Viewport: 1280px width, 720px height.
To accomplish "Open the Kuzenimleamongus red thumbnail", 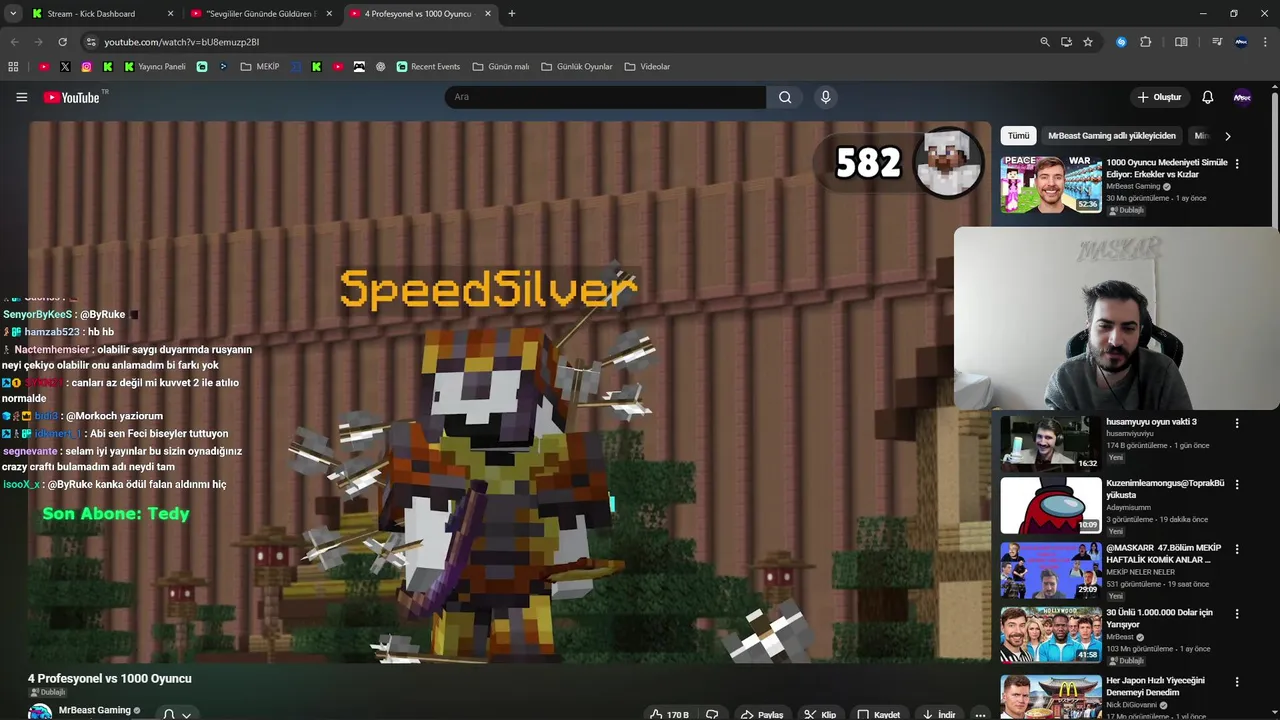I will pyautogui.click(x=1051, y=505).
